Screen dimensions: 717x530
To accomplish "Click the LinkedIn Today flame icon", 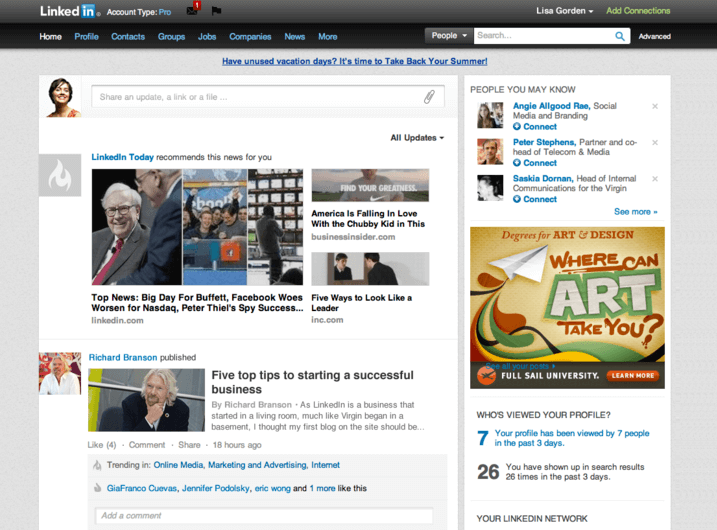I will pyautogui.click(x=60, y=175).
